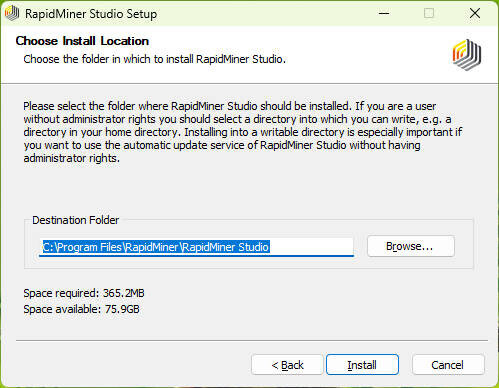Minimize the setup window
Viewport: 499px width, 388px height.
coord(384,13)
